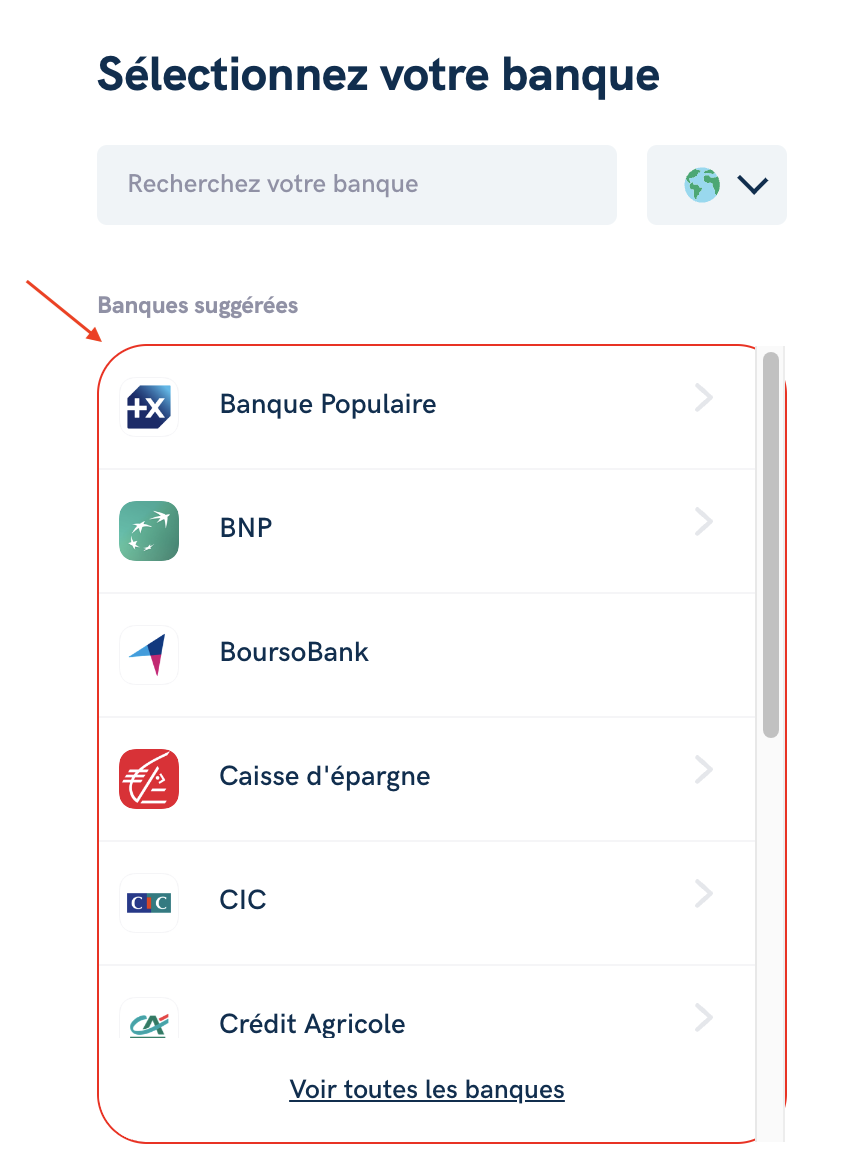Select the CIC bank label
This screenshot has height=1168, width=848.
pos(243,900)
